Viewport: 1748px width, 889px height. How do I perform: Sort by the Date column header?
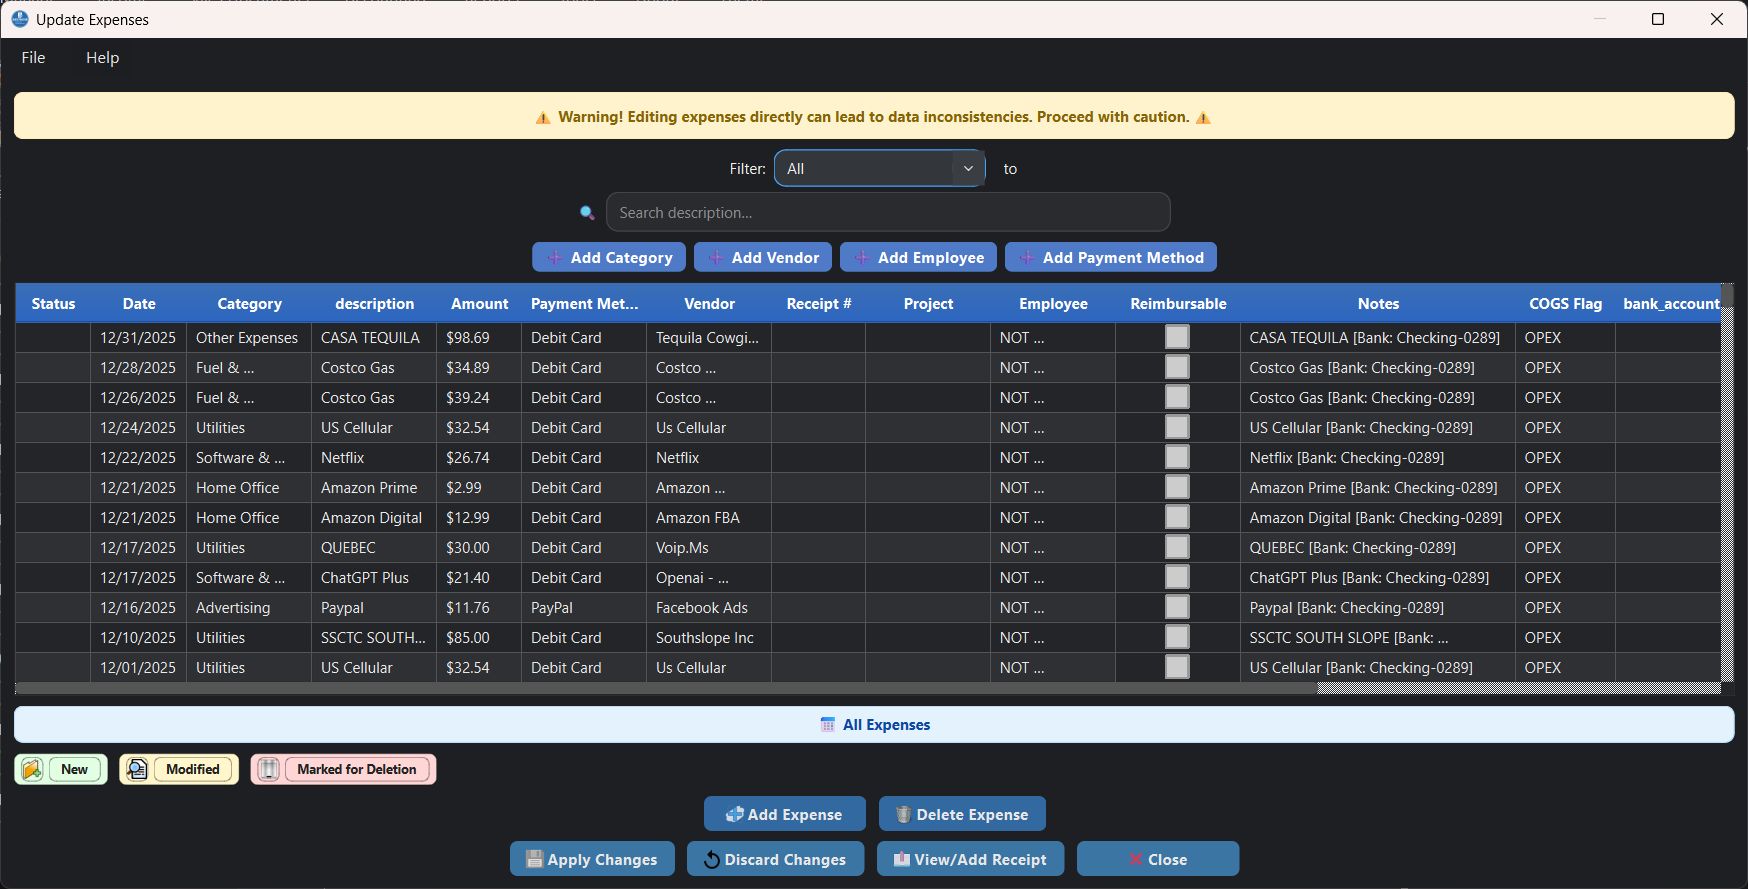pyautogui.click(x=139, y=303)
